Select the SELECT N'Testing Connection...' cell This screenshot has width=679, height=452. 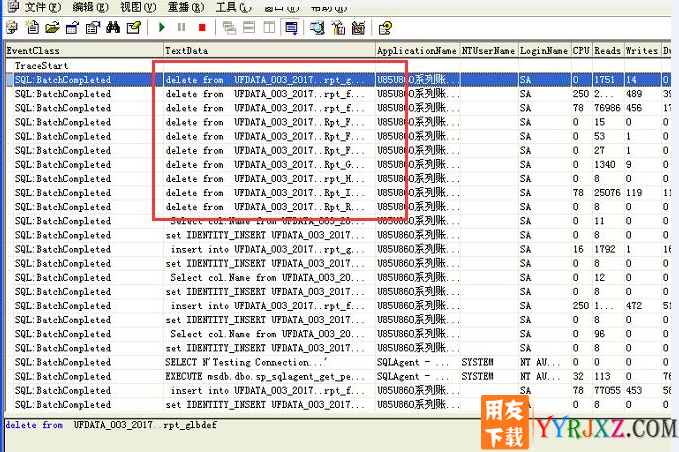click(x=269, y=362)
